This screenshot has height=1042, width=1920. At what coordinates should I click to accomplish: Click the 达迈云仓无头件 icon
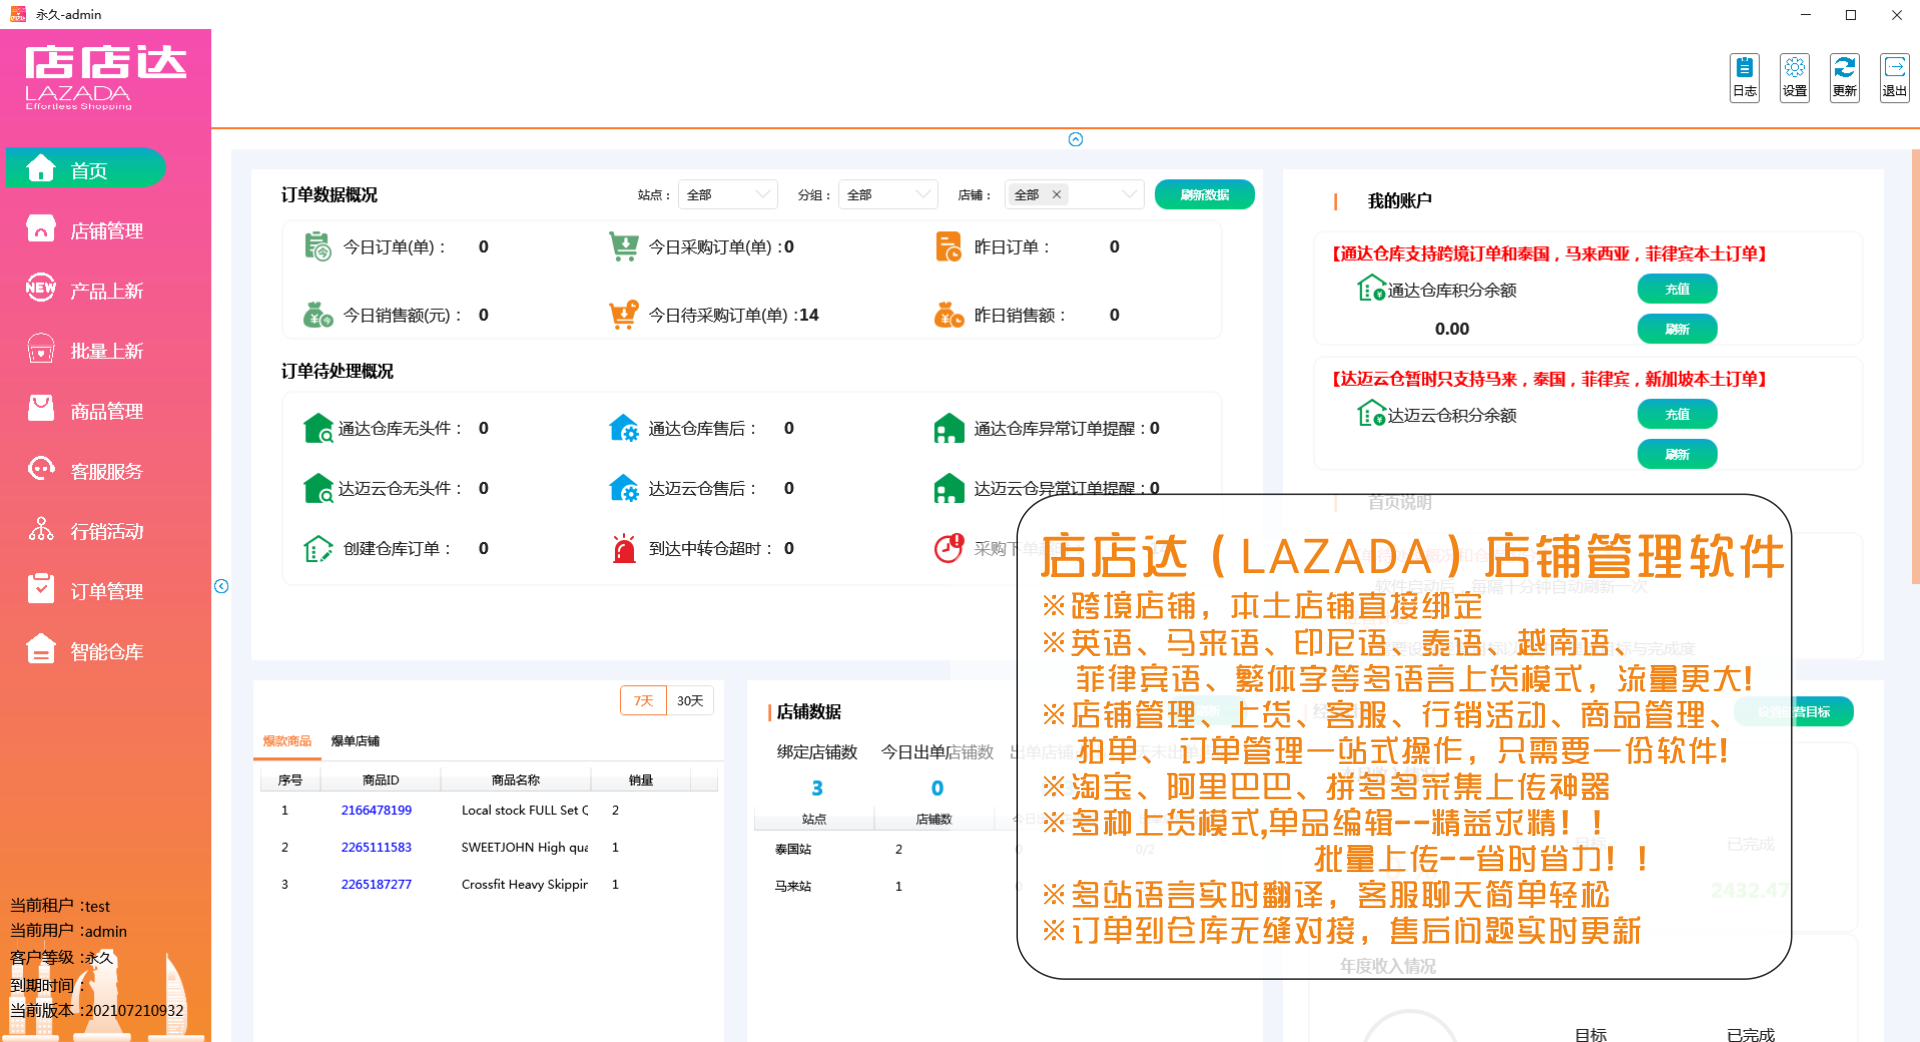tap(318, 488)
